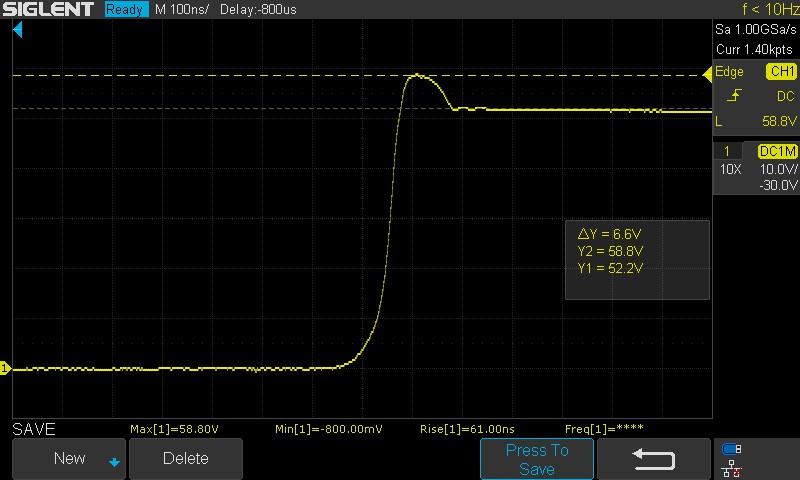This screenshot has width=800, height=480.
Task: Click the yellow CH1 trigger source badge
Action: point(780,72)
